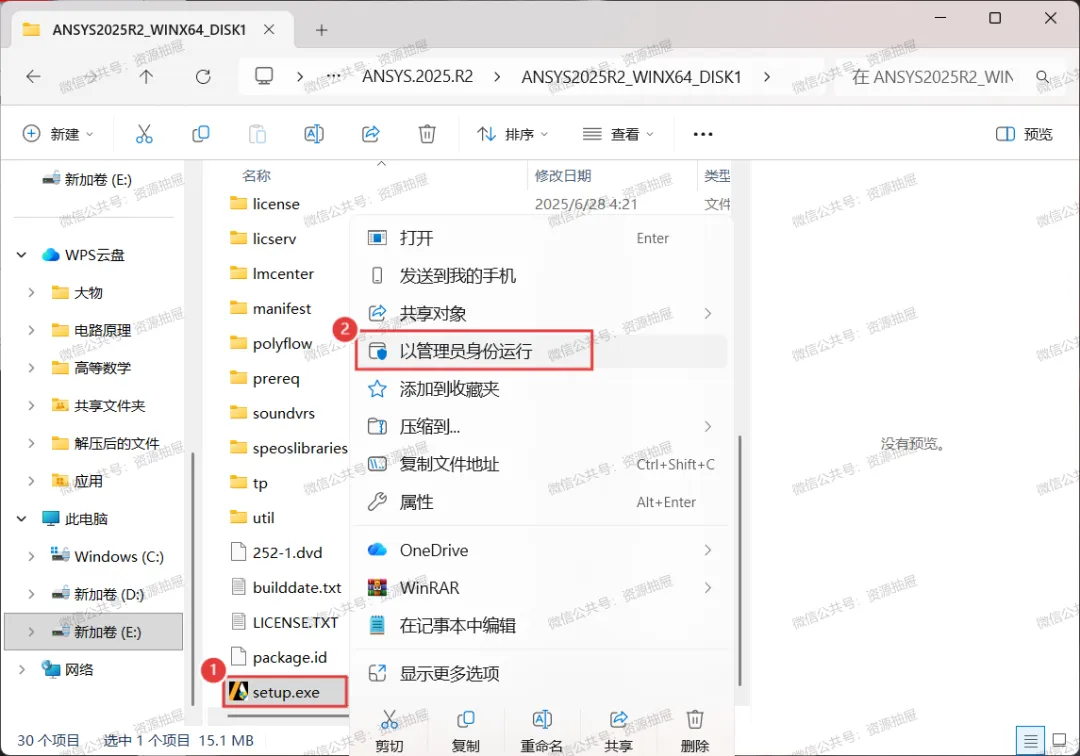Select the lmcenter folder
This screenshot has width=1080, height=756.
tap(283, 273)
